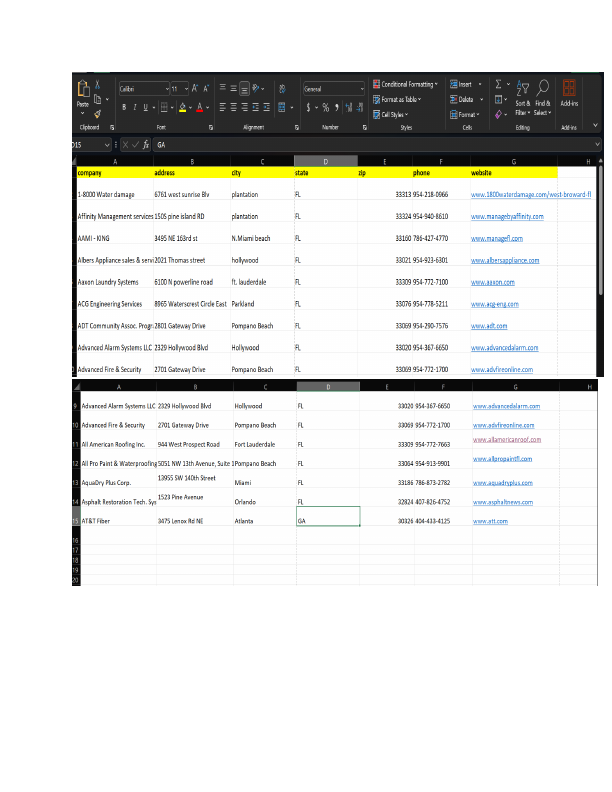Apply Comma Style format
The height and width of the screenshot is (792, 612).
point(337,107)
